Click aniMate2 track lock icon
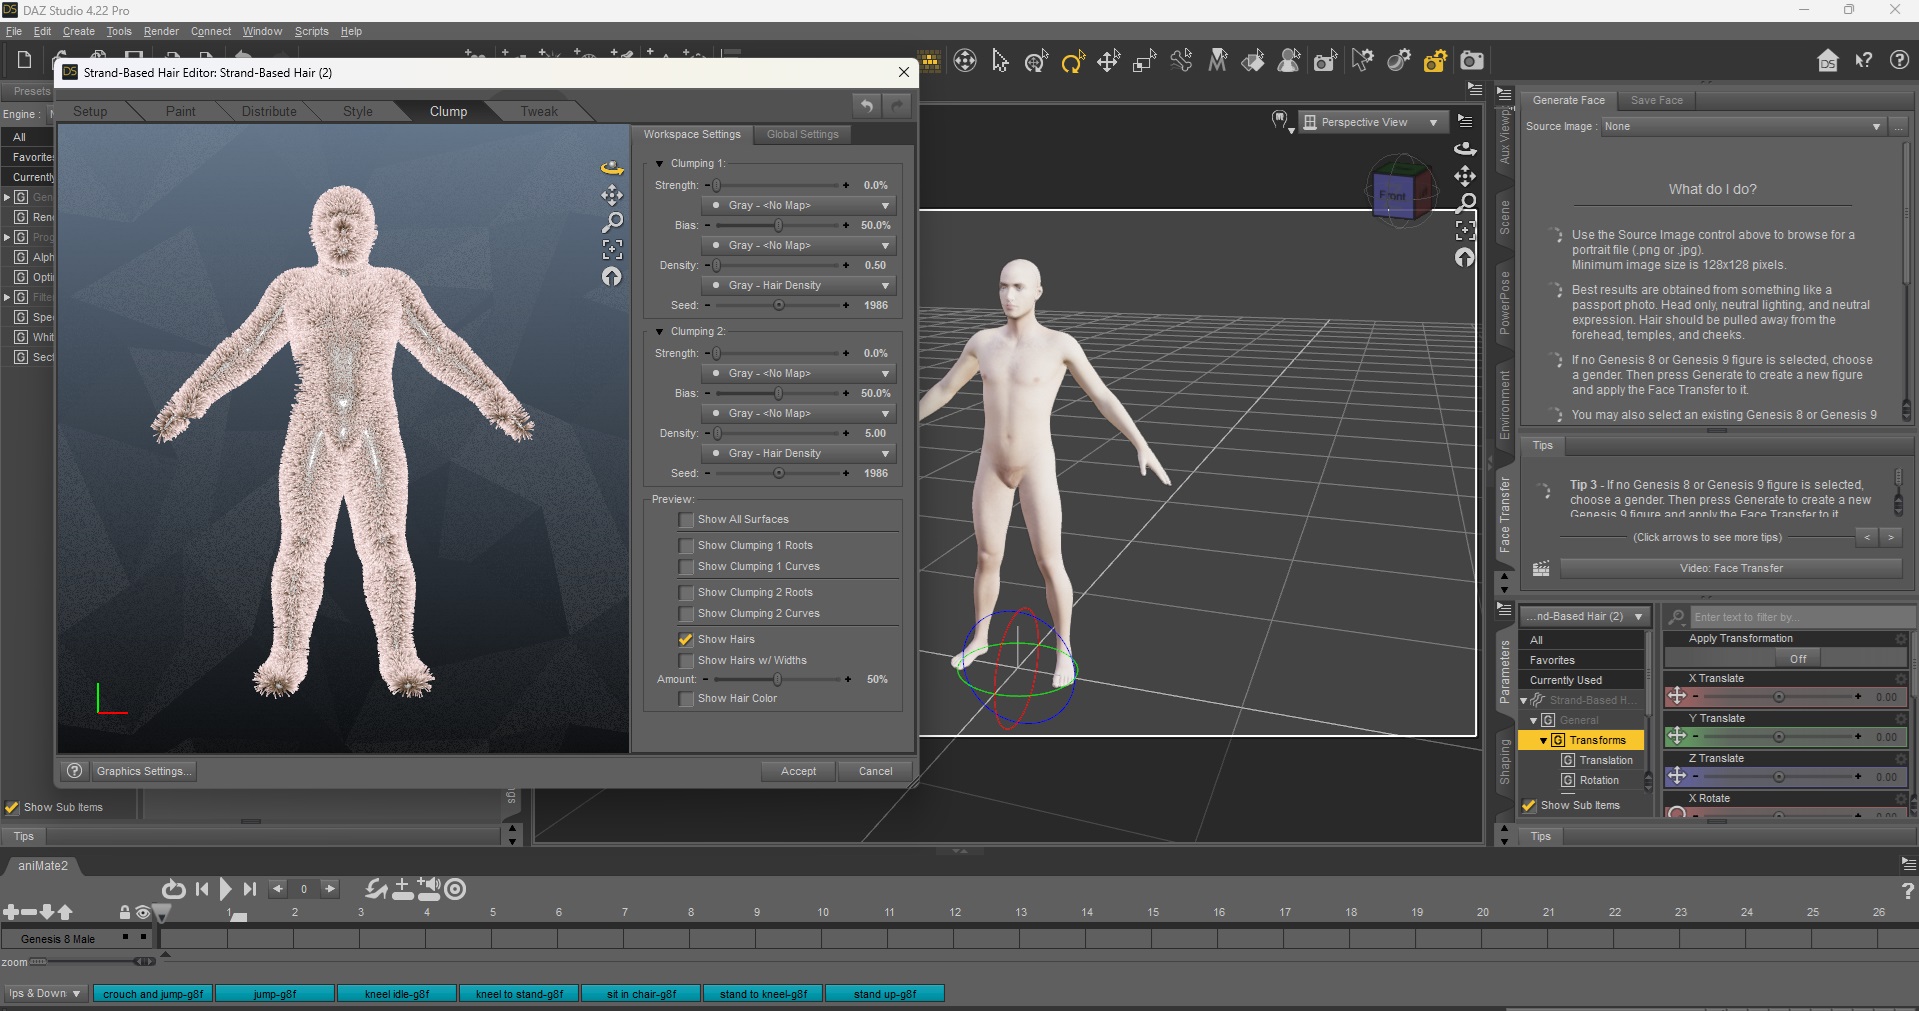The height and width of the screenshot is (1011, 1919). (125, 912)
